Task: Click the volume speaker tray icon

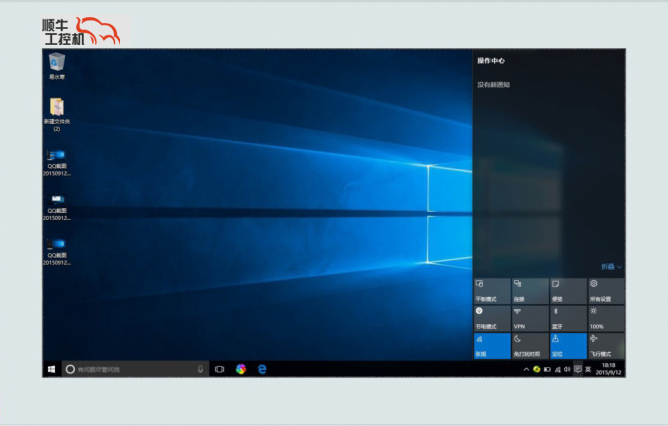Action: 567,369
